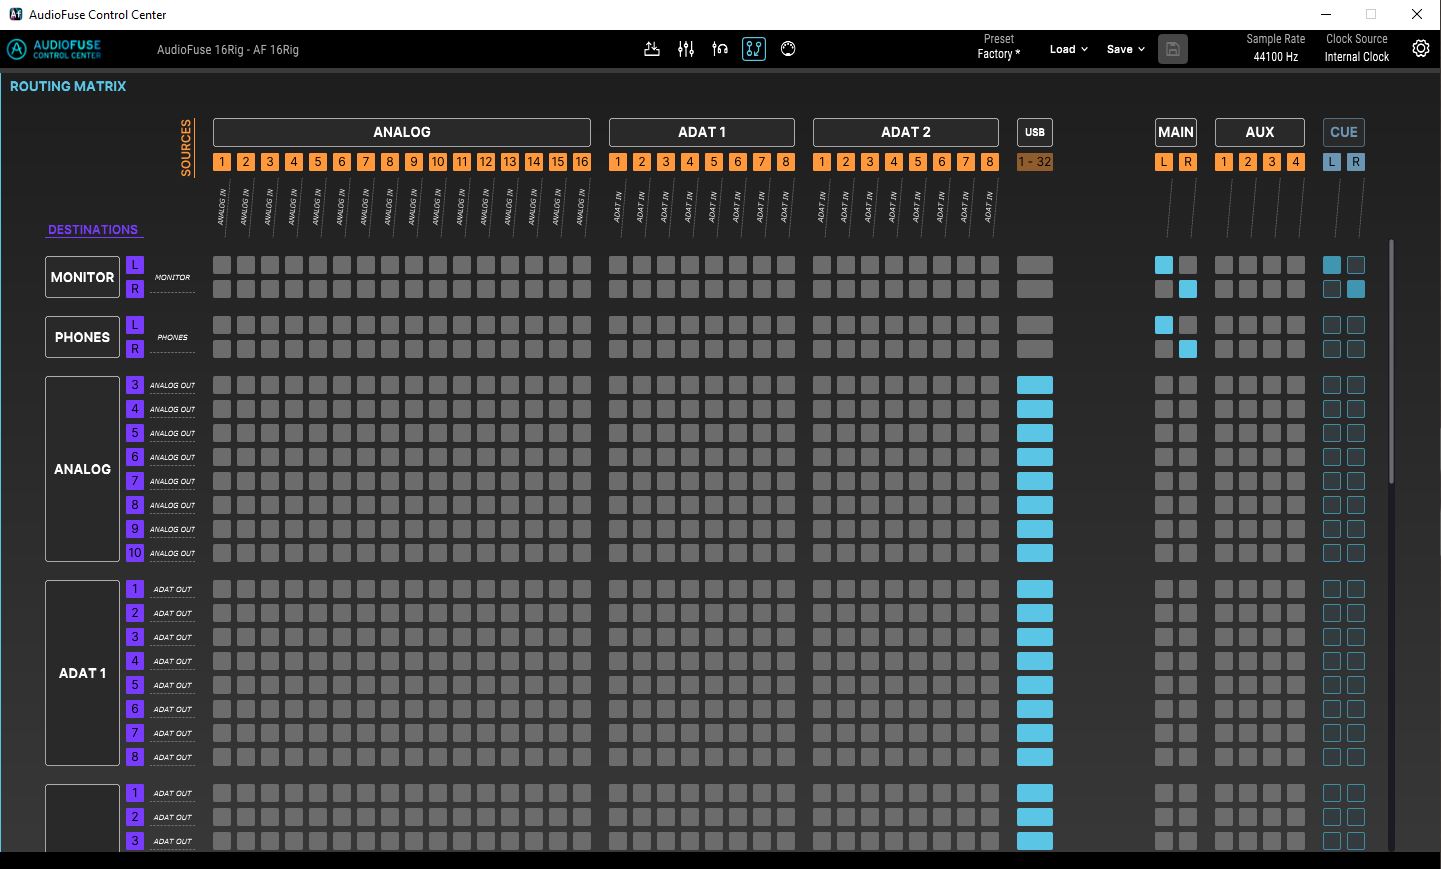1441x869 pixels.
Task: Open the inputs/outputs view icon
Action: tap(652, 49)
